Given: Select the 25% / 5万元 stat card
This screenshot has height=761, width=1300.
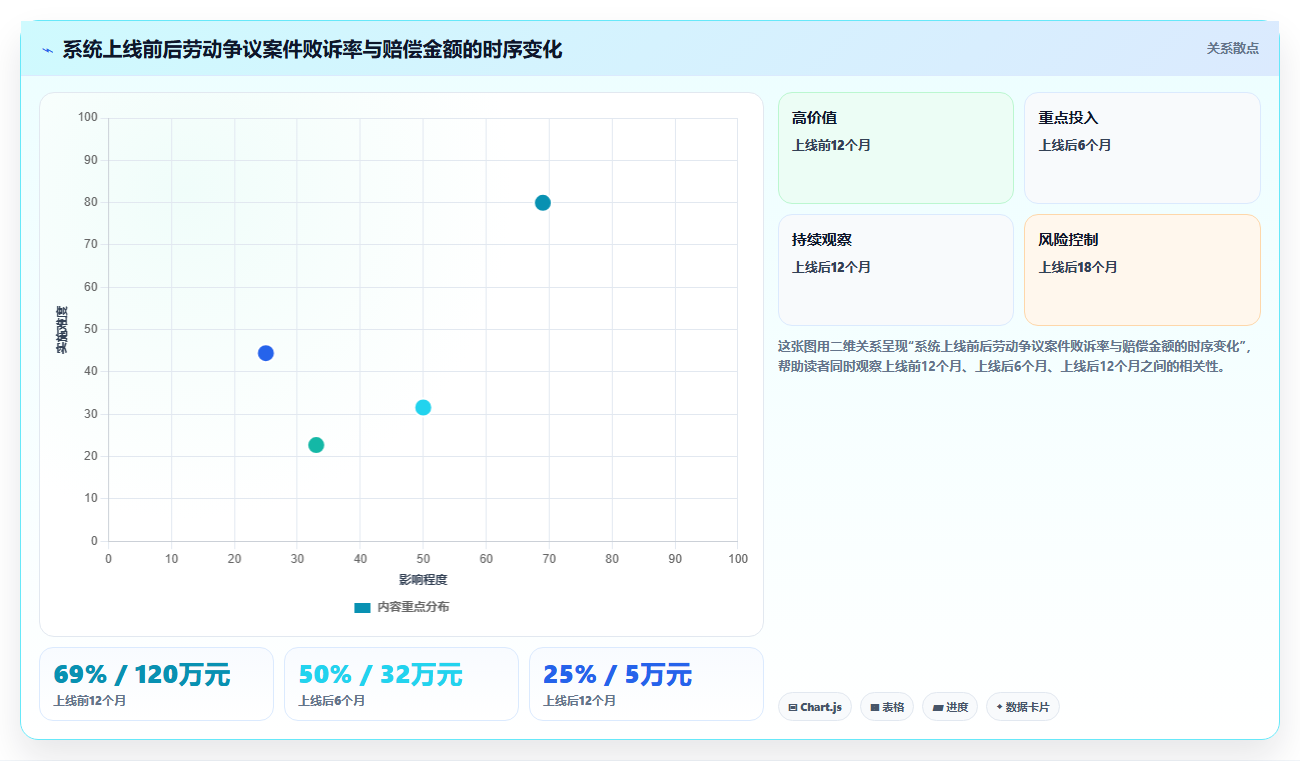Looking at the screenshot, I should (x=646, y=684).
